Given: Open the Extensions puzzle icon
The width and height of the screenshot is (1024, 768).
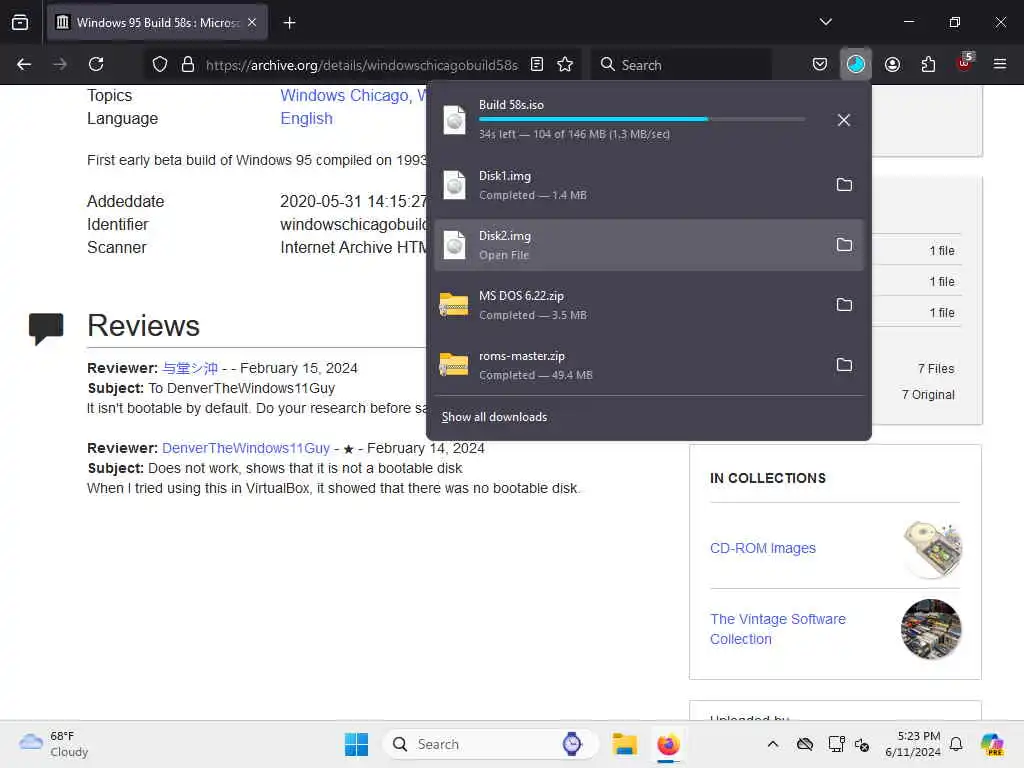Looking at the screenshot, I should [928, 64].
